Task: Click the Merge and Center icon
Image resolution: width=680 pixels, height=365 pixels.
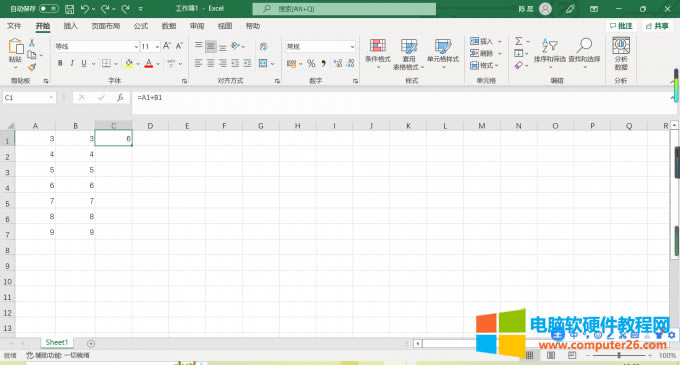Action: [263, 63]
